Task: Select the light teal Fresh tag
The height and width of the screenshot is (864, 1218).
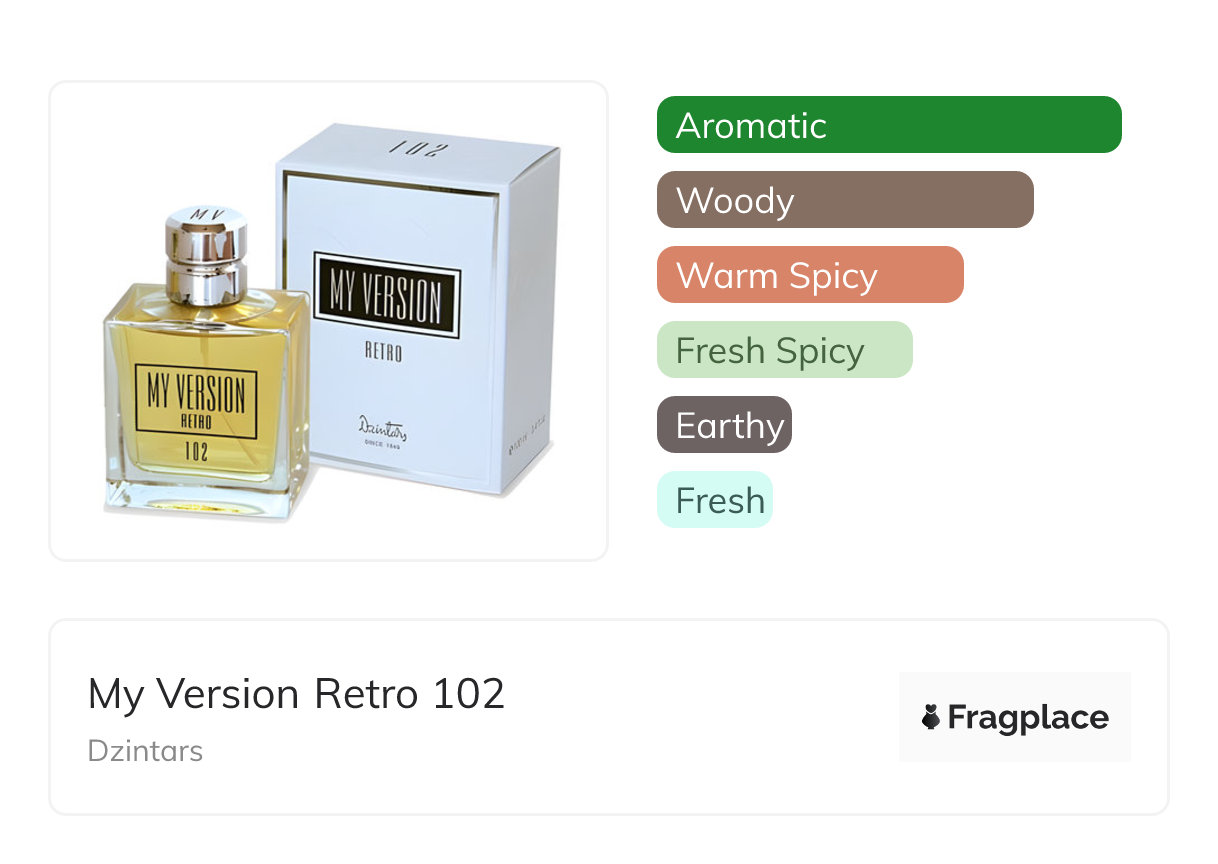Action: pos(714,500)
